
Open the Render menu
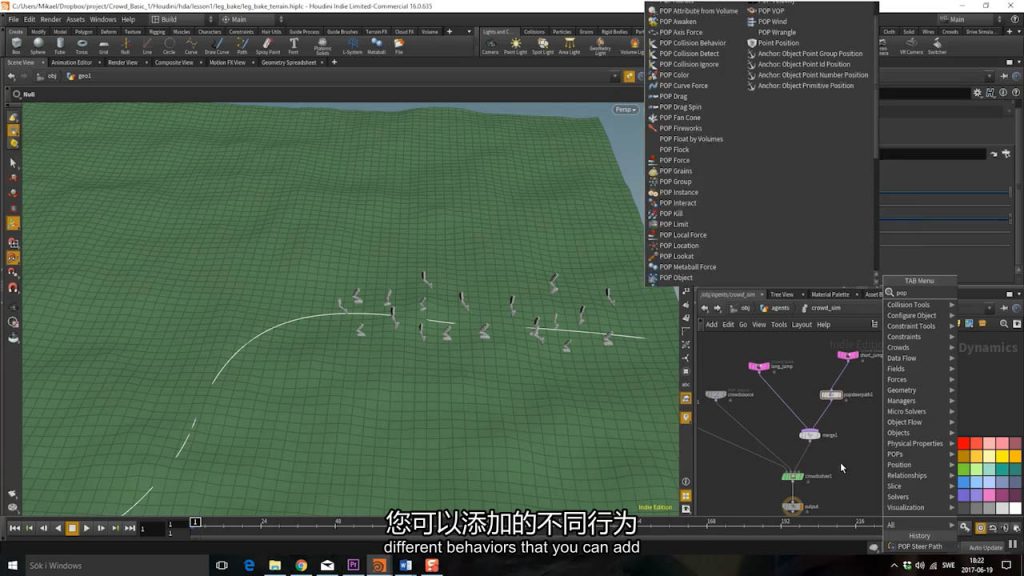click(x=50, y=20)
